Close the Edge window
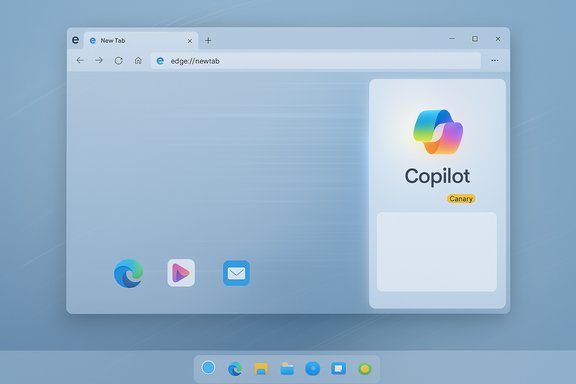The width and height of the screenshot is (576, 384). pyautogui.click(x=498, y=39)
